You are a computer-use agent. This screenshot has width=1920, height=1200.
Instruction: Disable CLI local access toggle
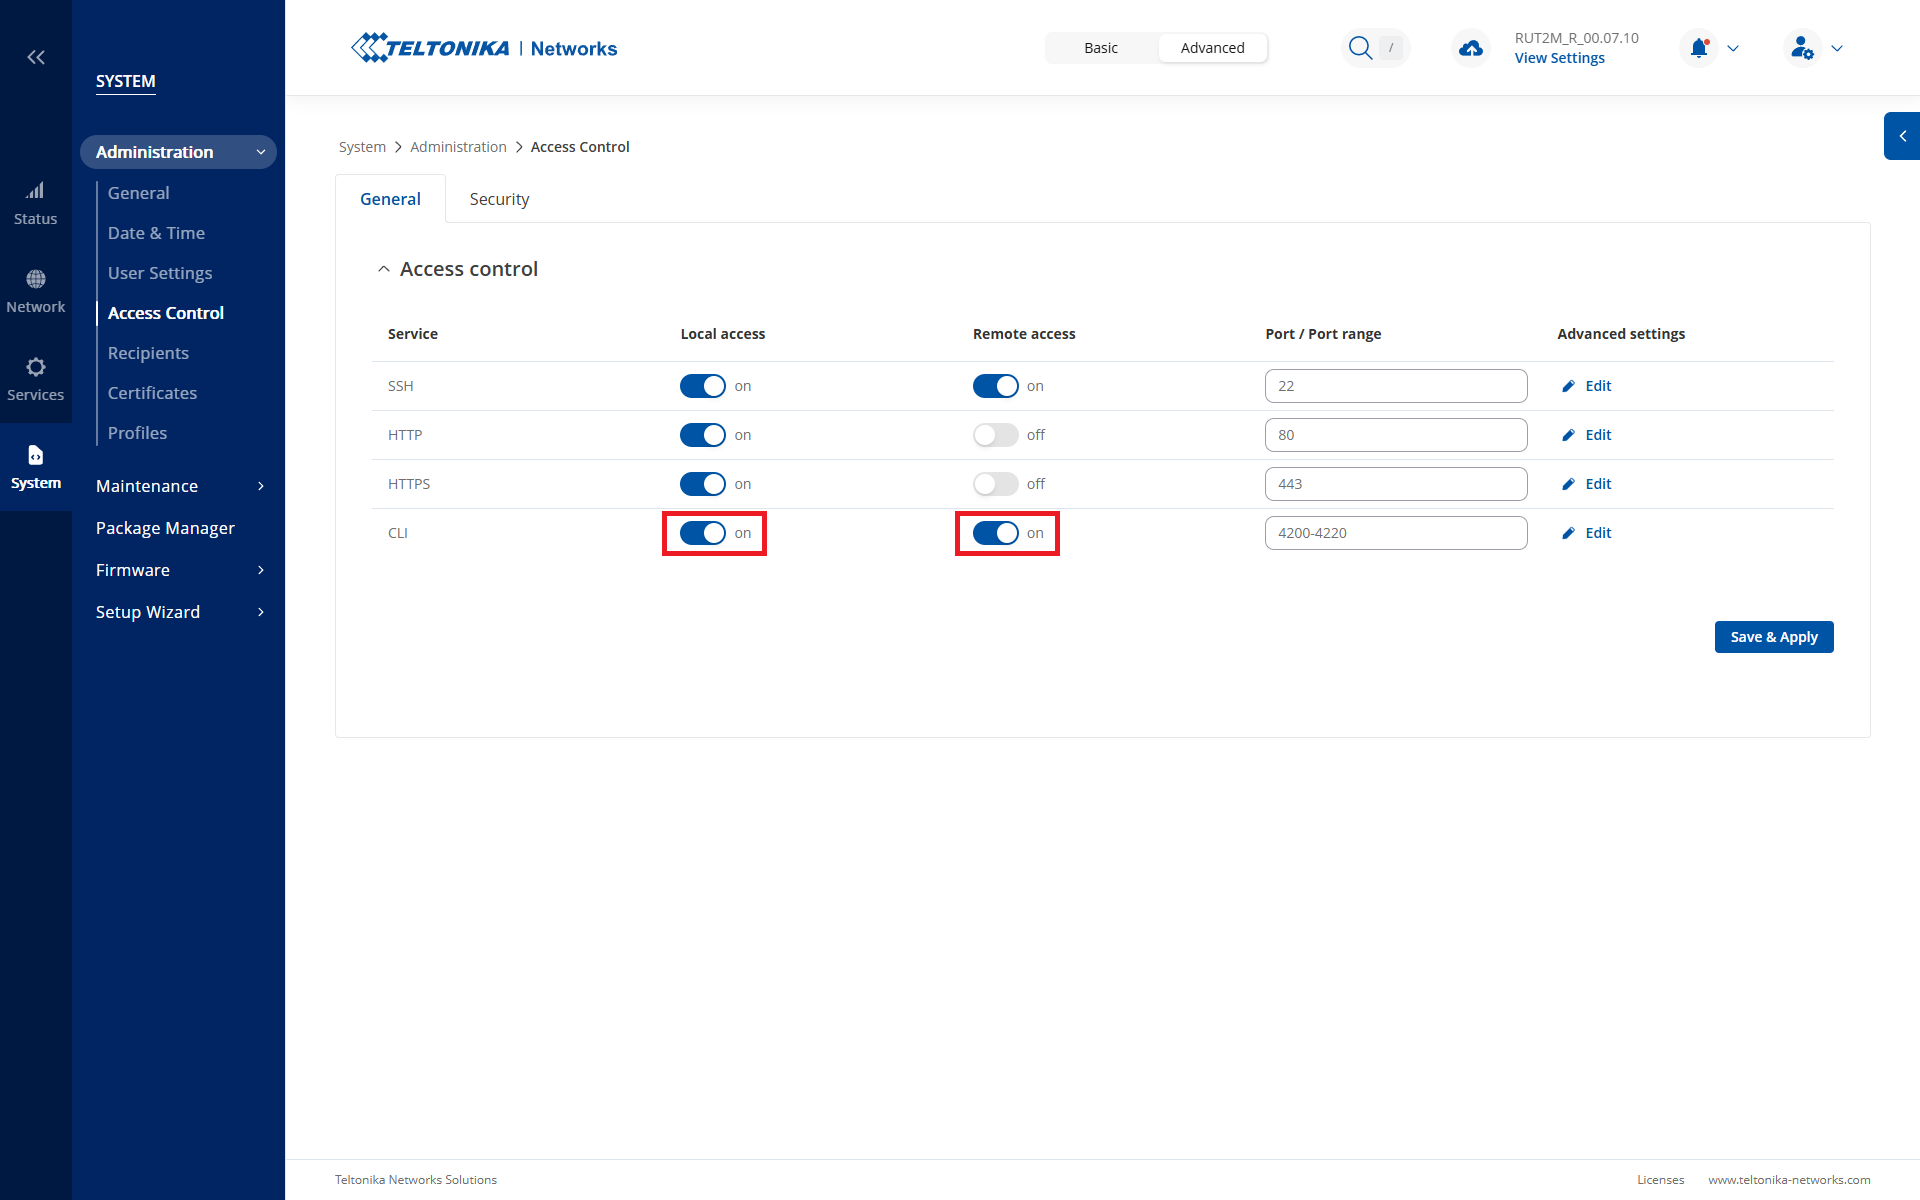pyautogui.click(x=702, y=533)
